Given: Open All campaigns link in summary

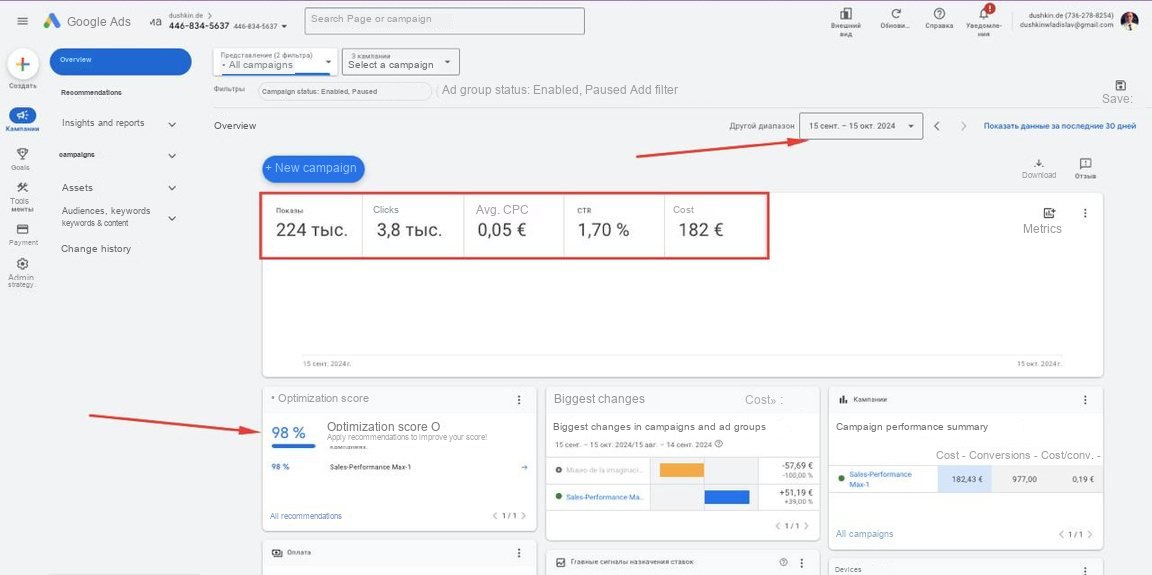Looking at the screenshot, I should [865, 534].
